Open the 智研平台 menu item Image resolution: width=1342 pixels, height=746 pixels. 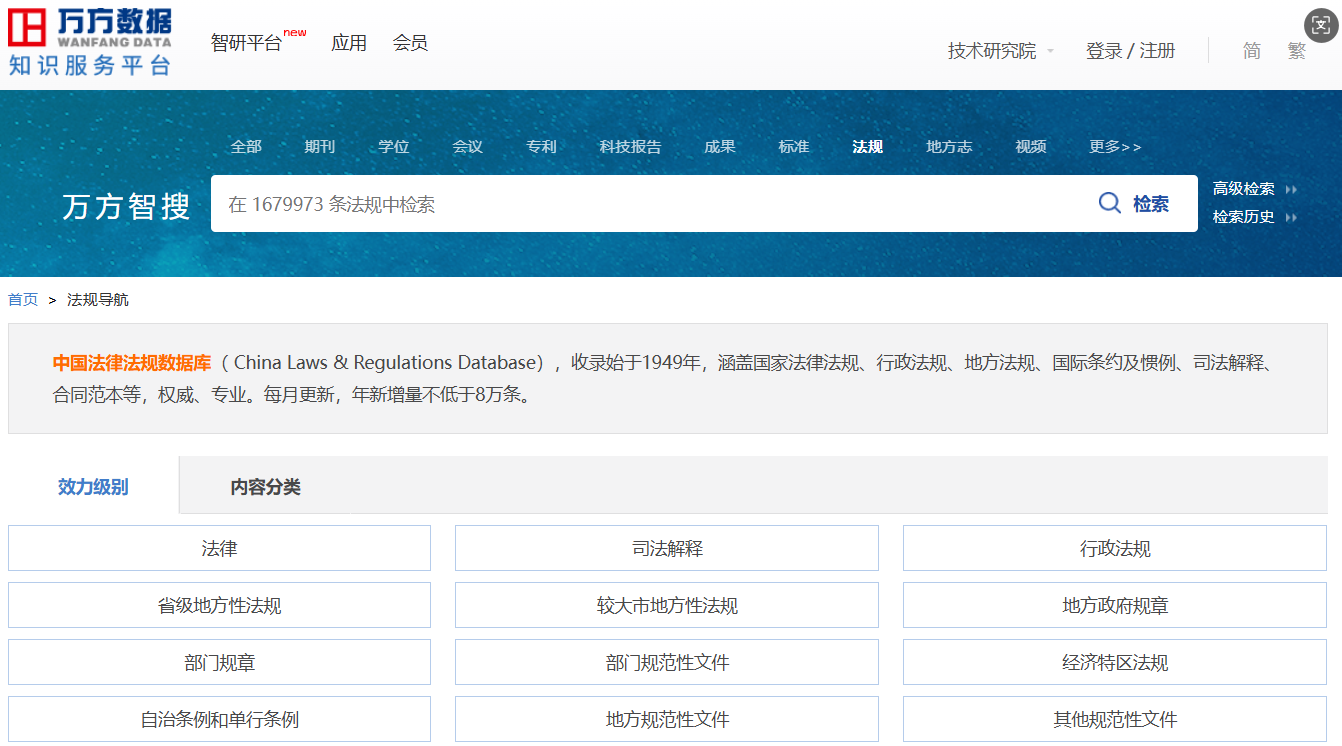click(x=246, y=43)
